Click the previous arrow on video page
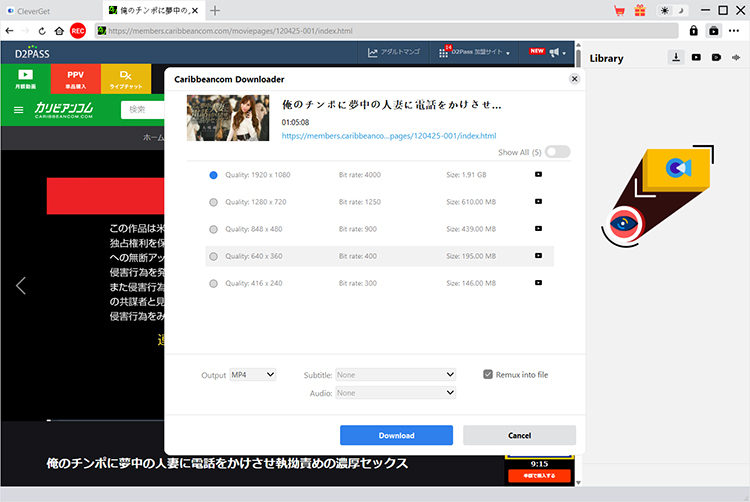 21,286
